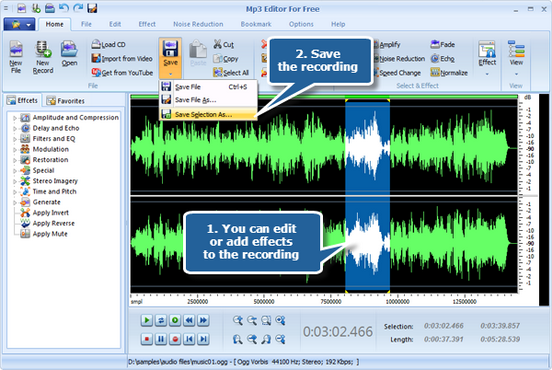
Task: Expand Stereo Imagery category
Action: click(x=15, y=181)
